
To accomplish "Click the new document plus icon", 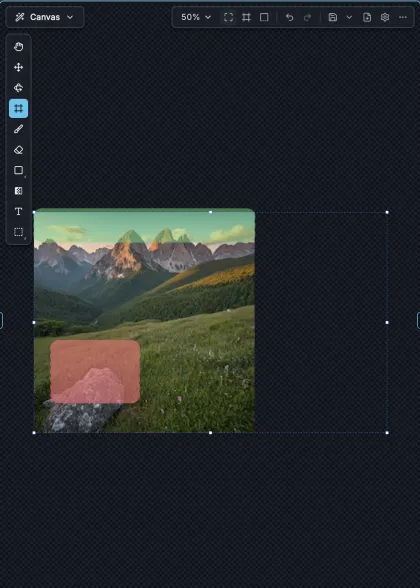I will (x=367, y=17).
